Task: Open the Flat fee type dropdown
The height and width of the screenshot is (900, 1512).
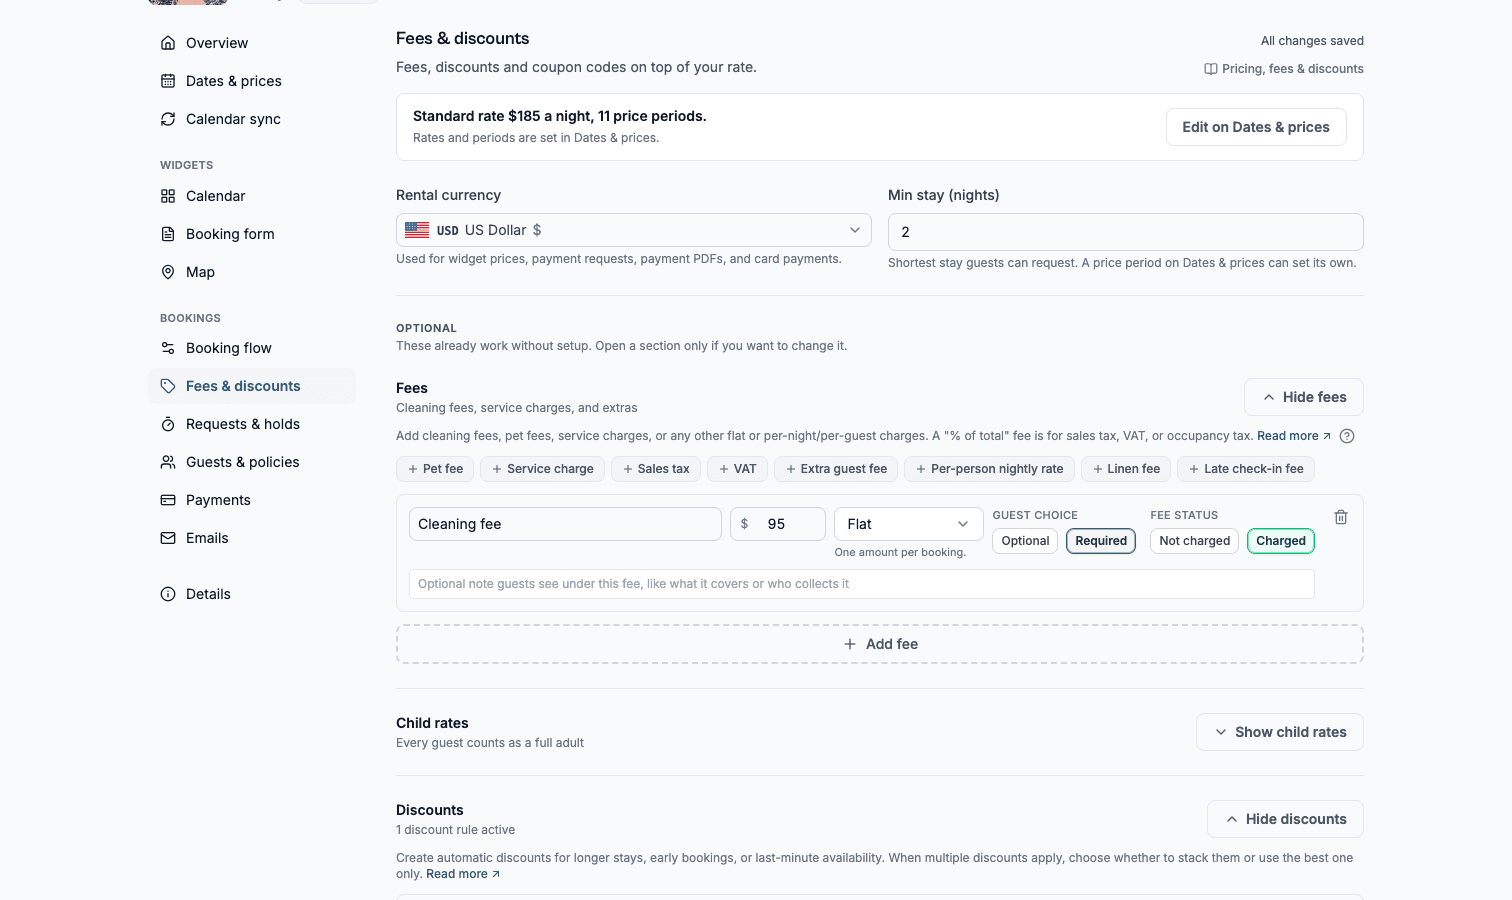Action: (x=909, y=524)
